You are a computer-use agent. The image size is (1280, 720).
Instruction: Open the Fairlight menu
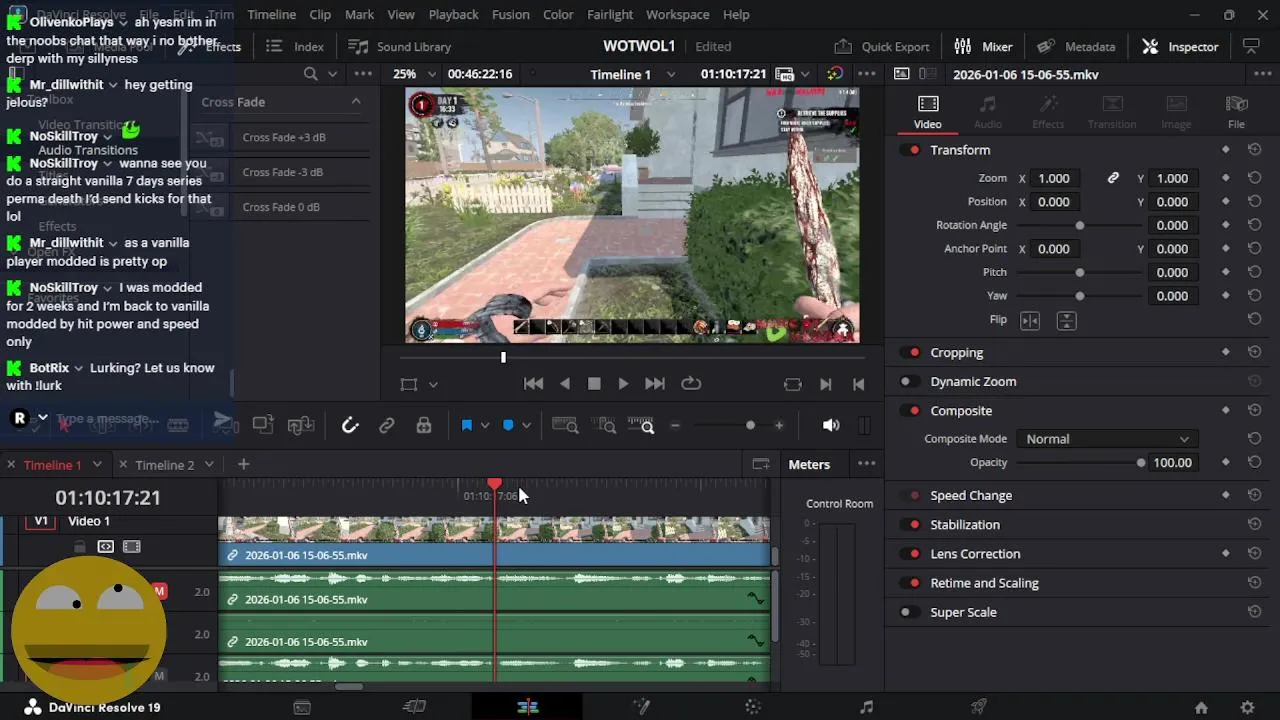pyautogui.click(x=610, y=15)
